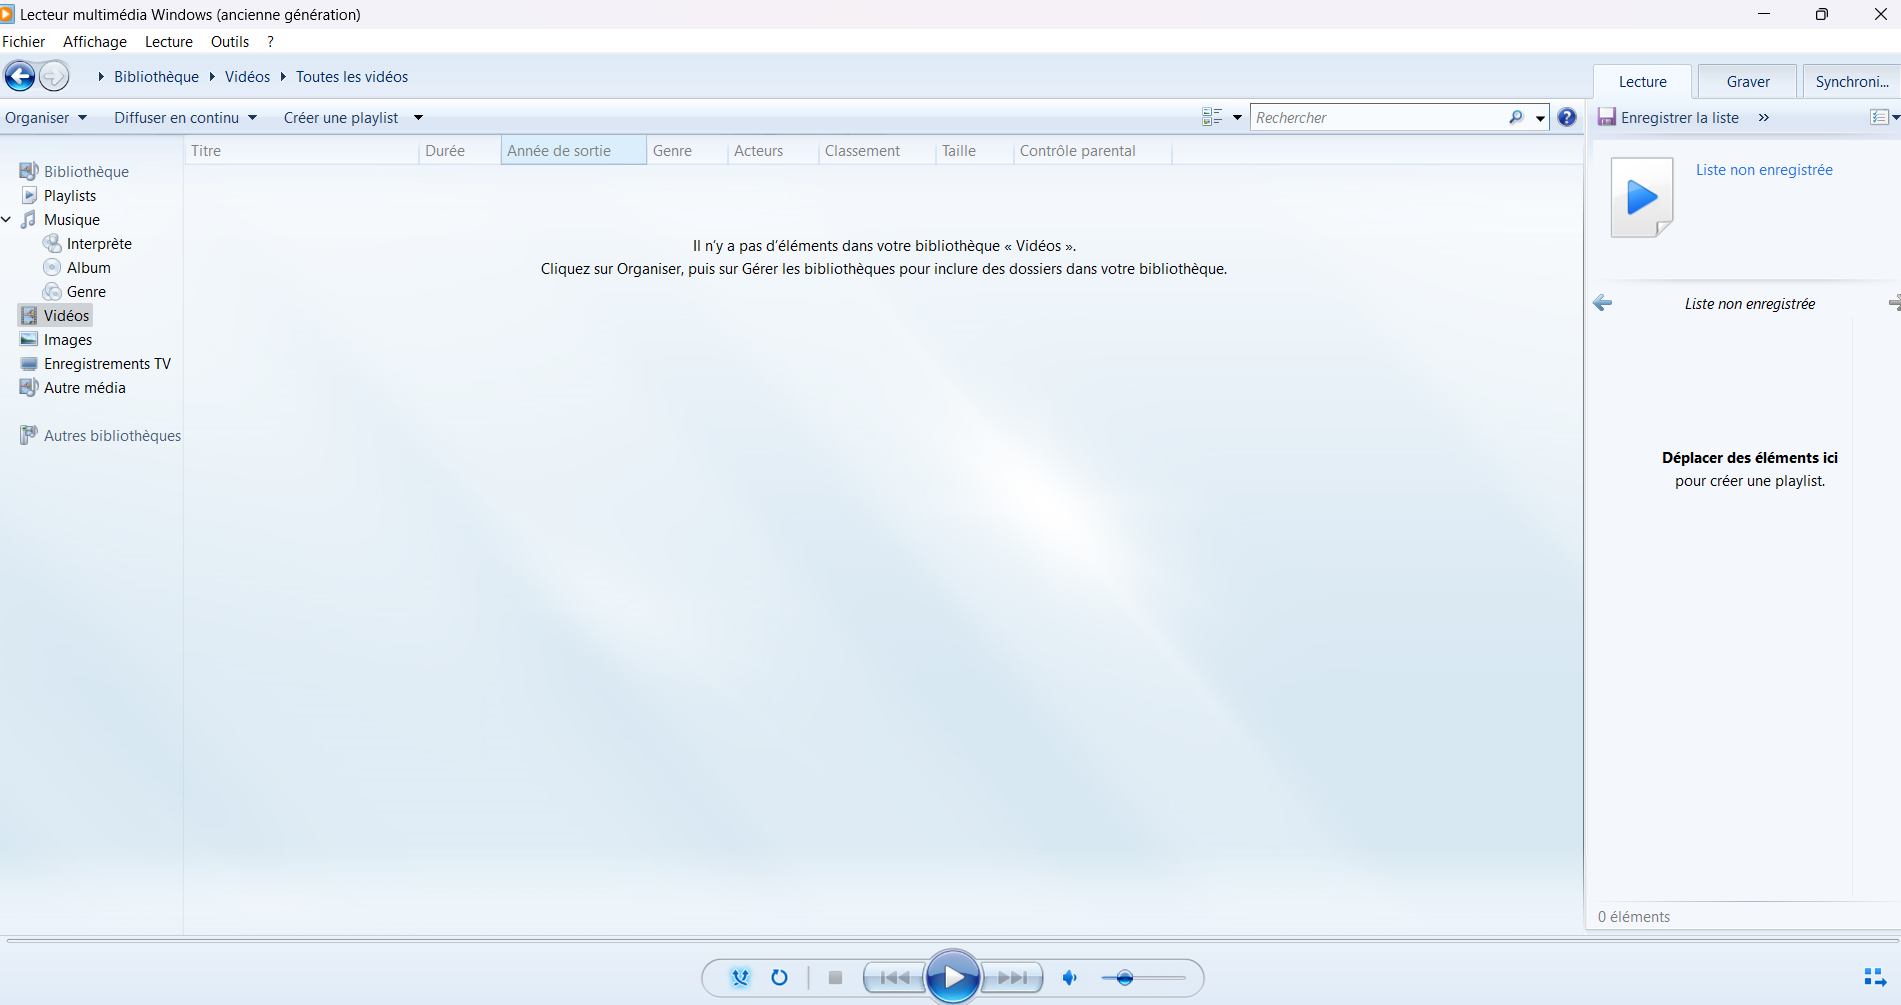Image resolution: width=1901 pixels, height=1005 pixels.
Task: Expand the breadcrumb arrow before Toutes les vidéos
Action: coord(283,76)
